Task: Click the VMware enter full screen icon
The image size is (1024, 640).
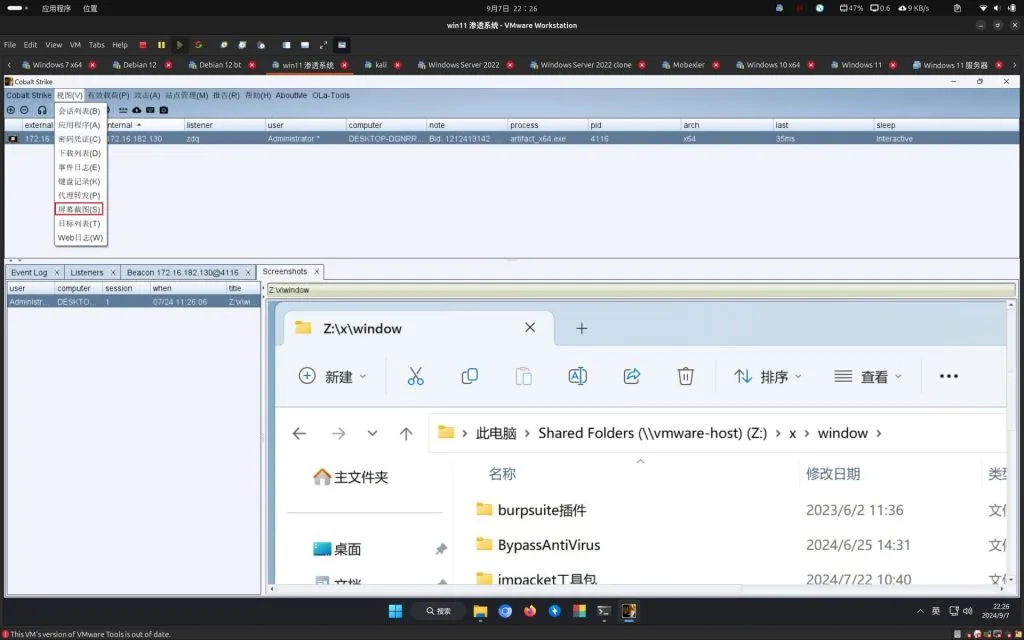Action: 323,45
